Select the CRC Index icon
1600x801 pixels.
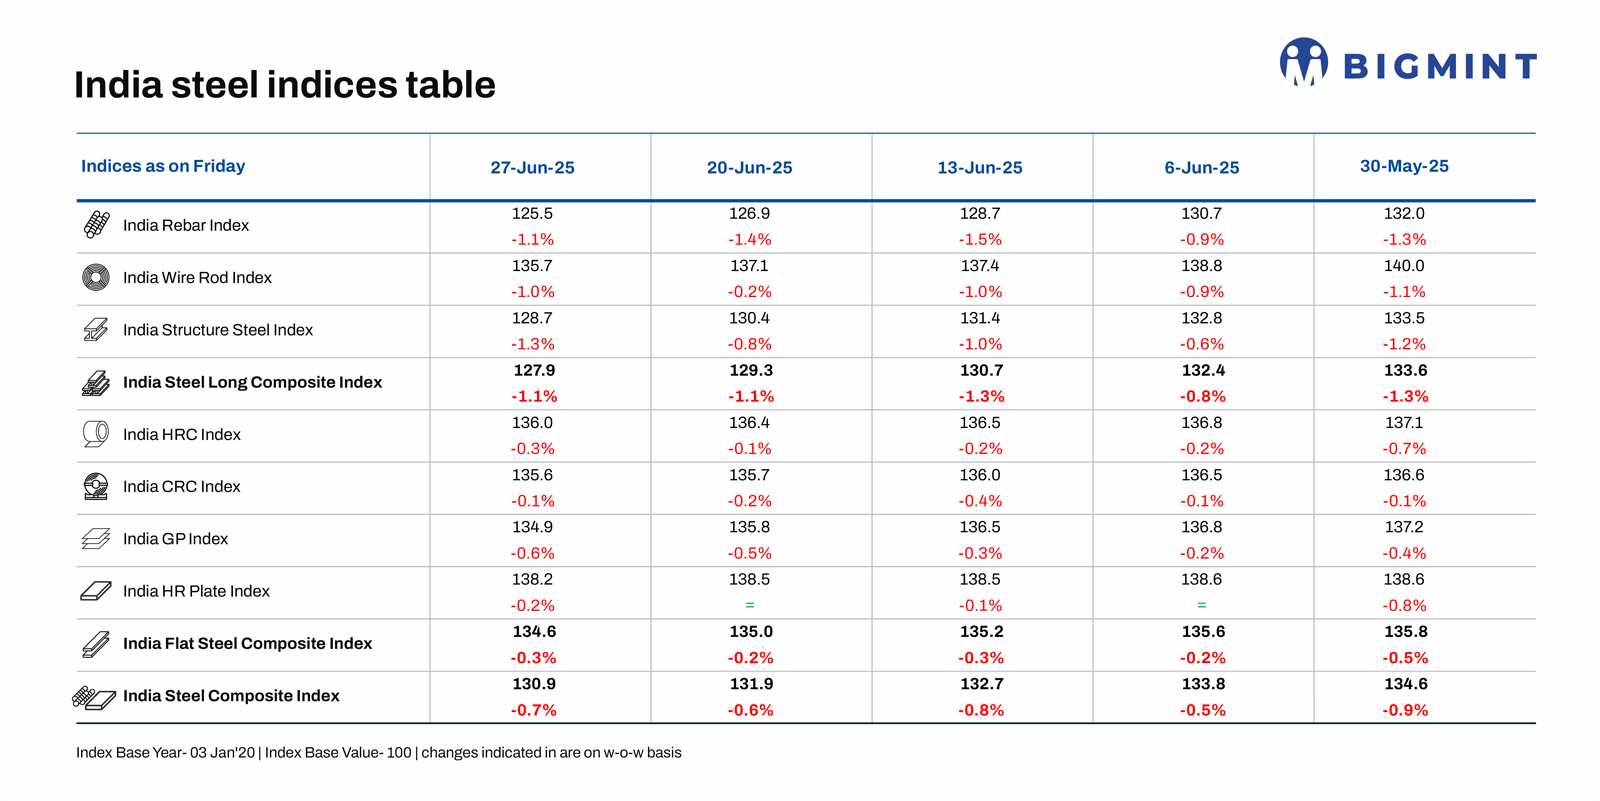(96, 487)
